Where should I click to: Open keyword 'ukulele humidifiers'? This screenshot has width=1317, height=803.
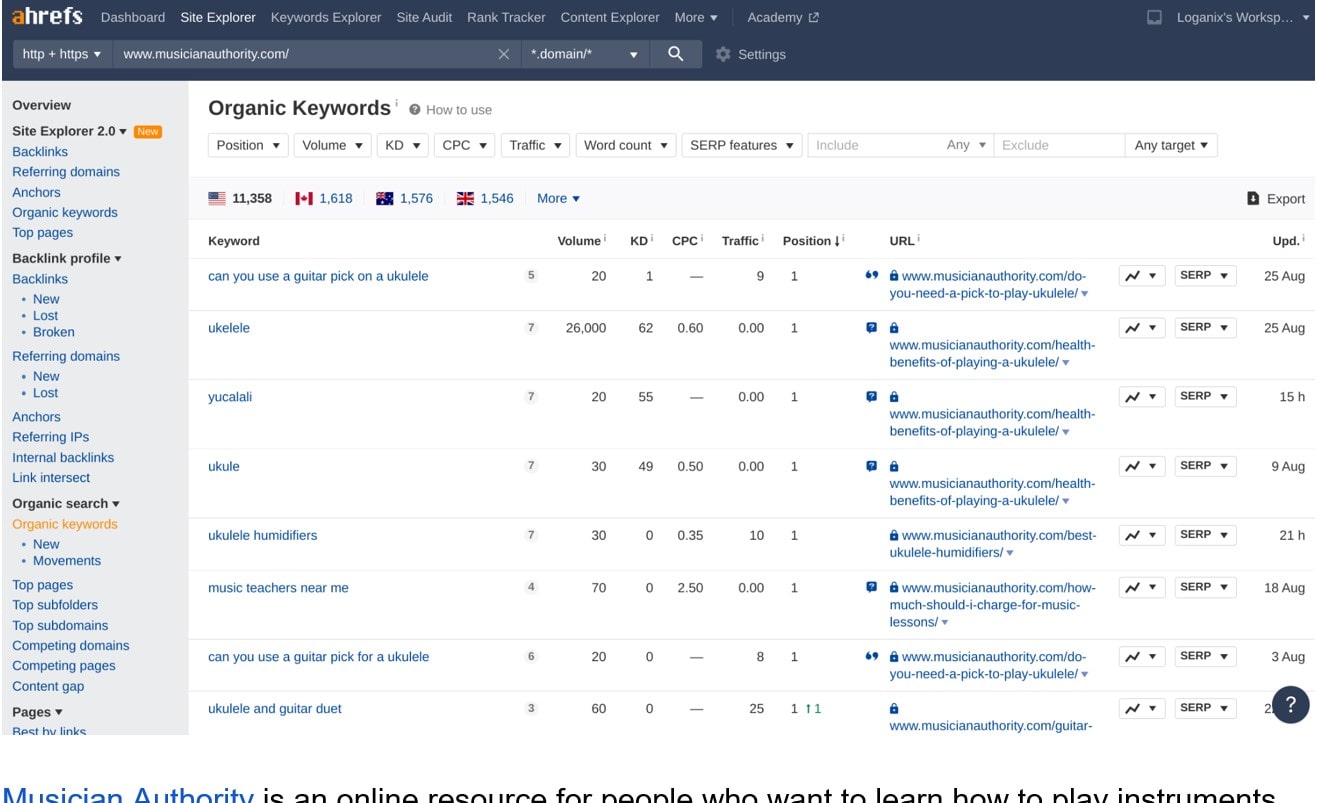[x=262, y=535]
